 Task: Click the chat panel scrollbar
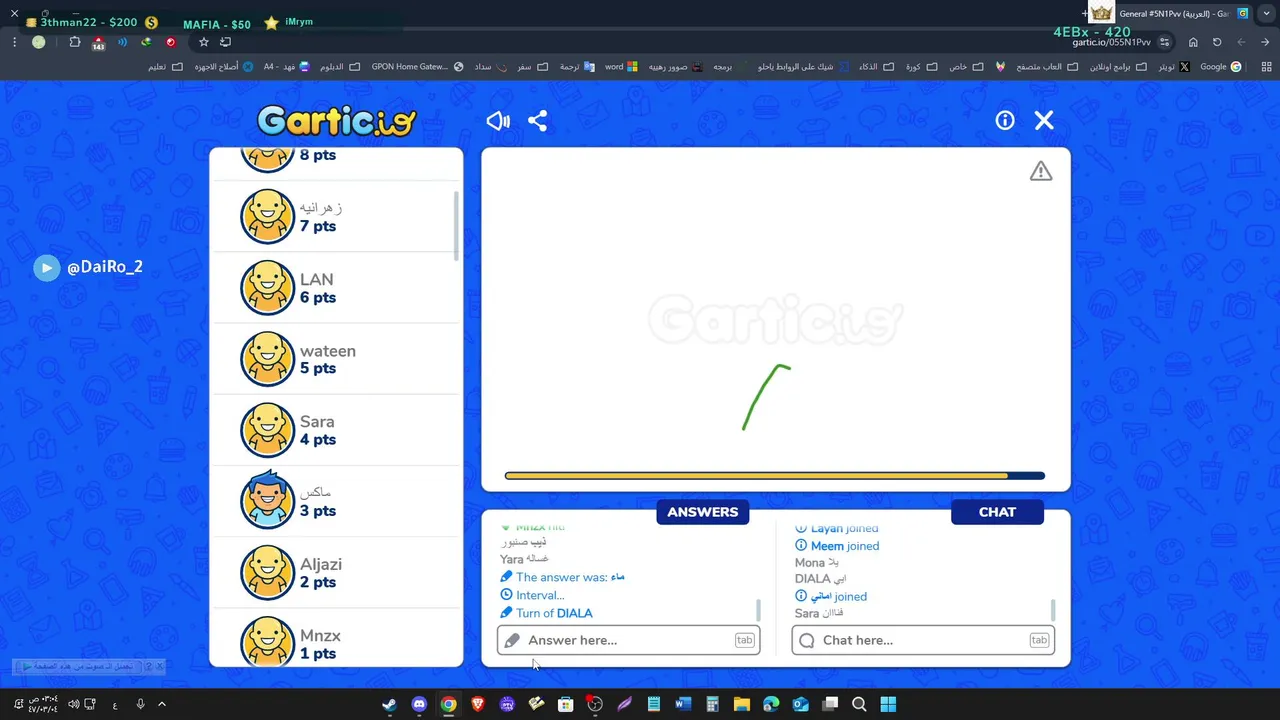1052,610
